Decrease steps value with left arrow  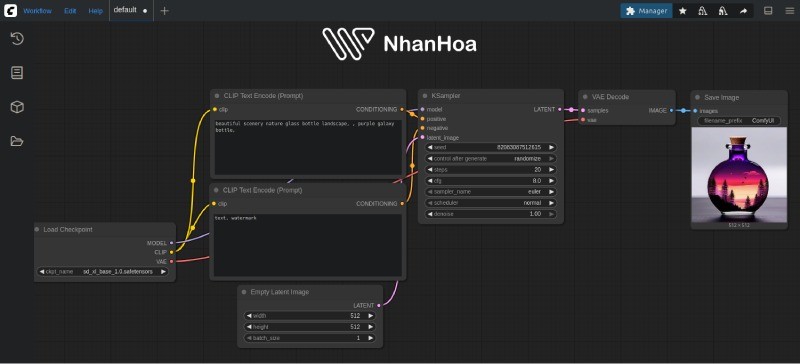430,169
